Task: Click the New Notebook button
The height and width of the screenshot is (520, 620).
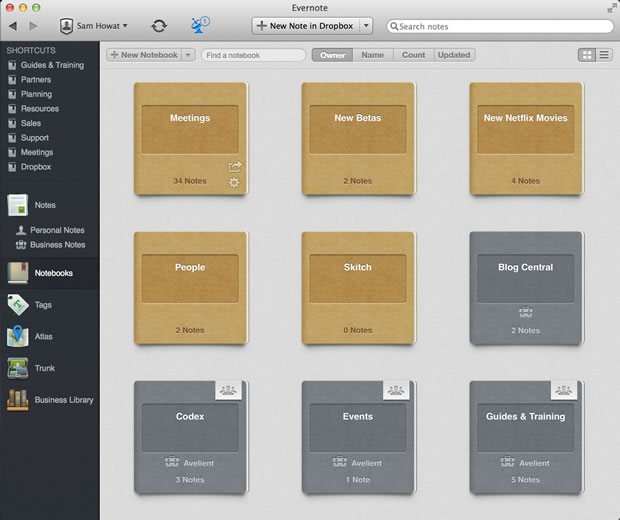Action: pos(144,55)
